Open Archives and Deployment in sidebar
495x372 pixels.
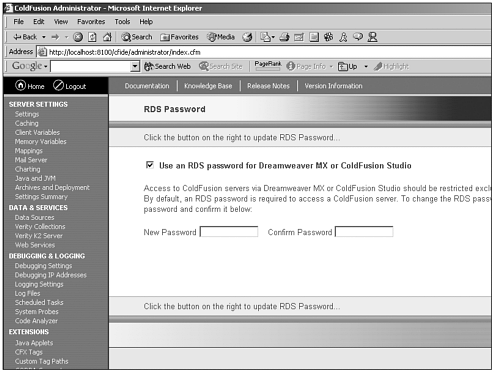(52, 188)
